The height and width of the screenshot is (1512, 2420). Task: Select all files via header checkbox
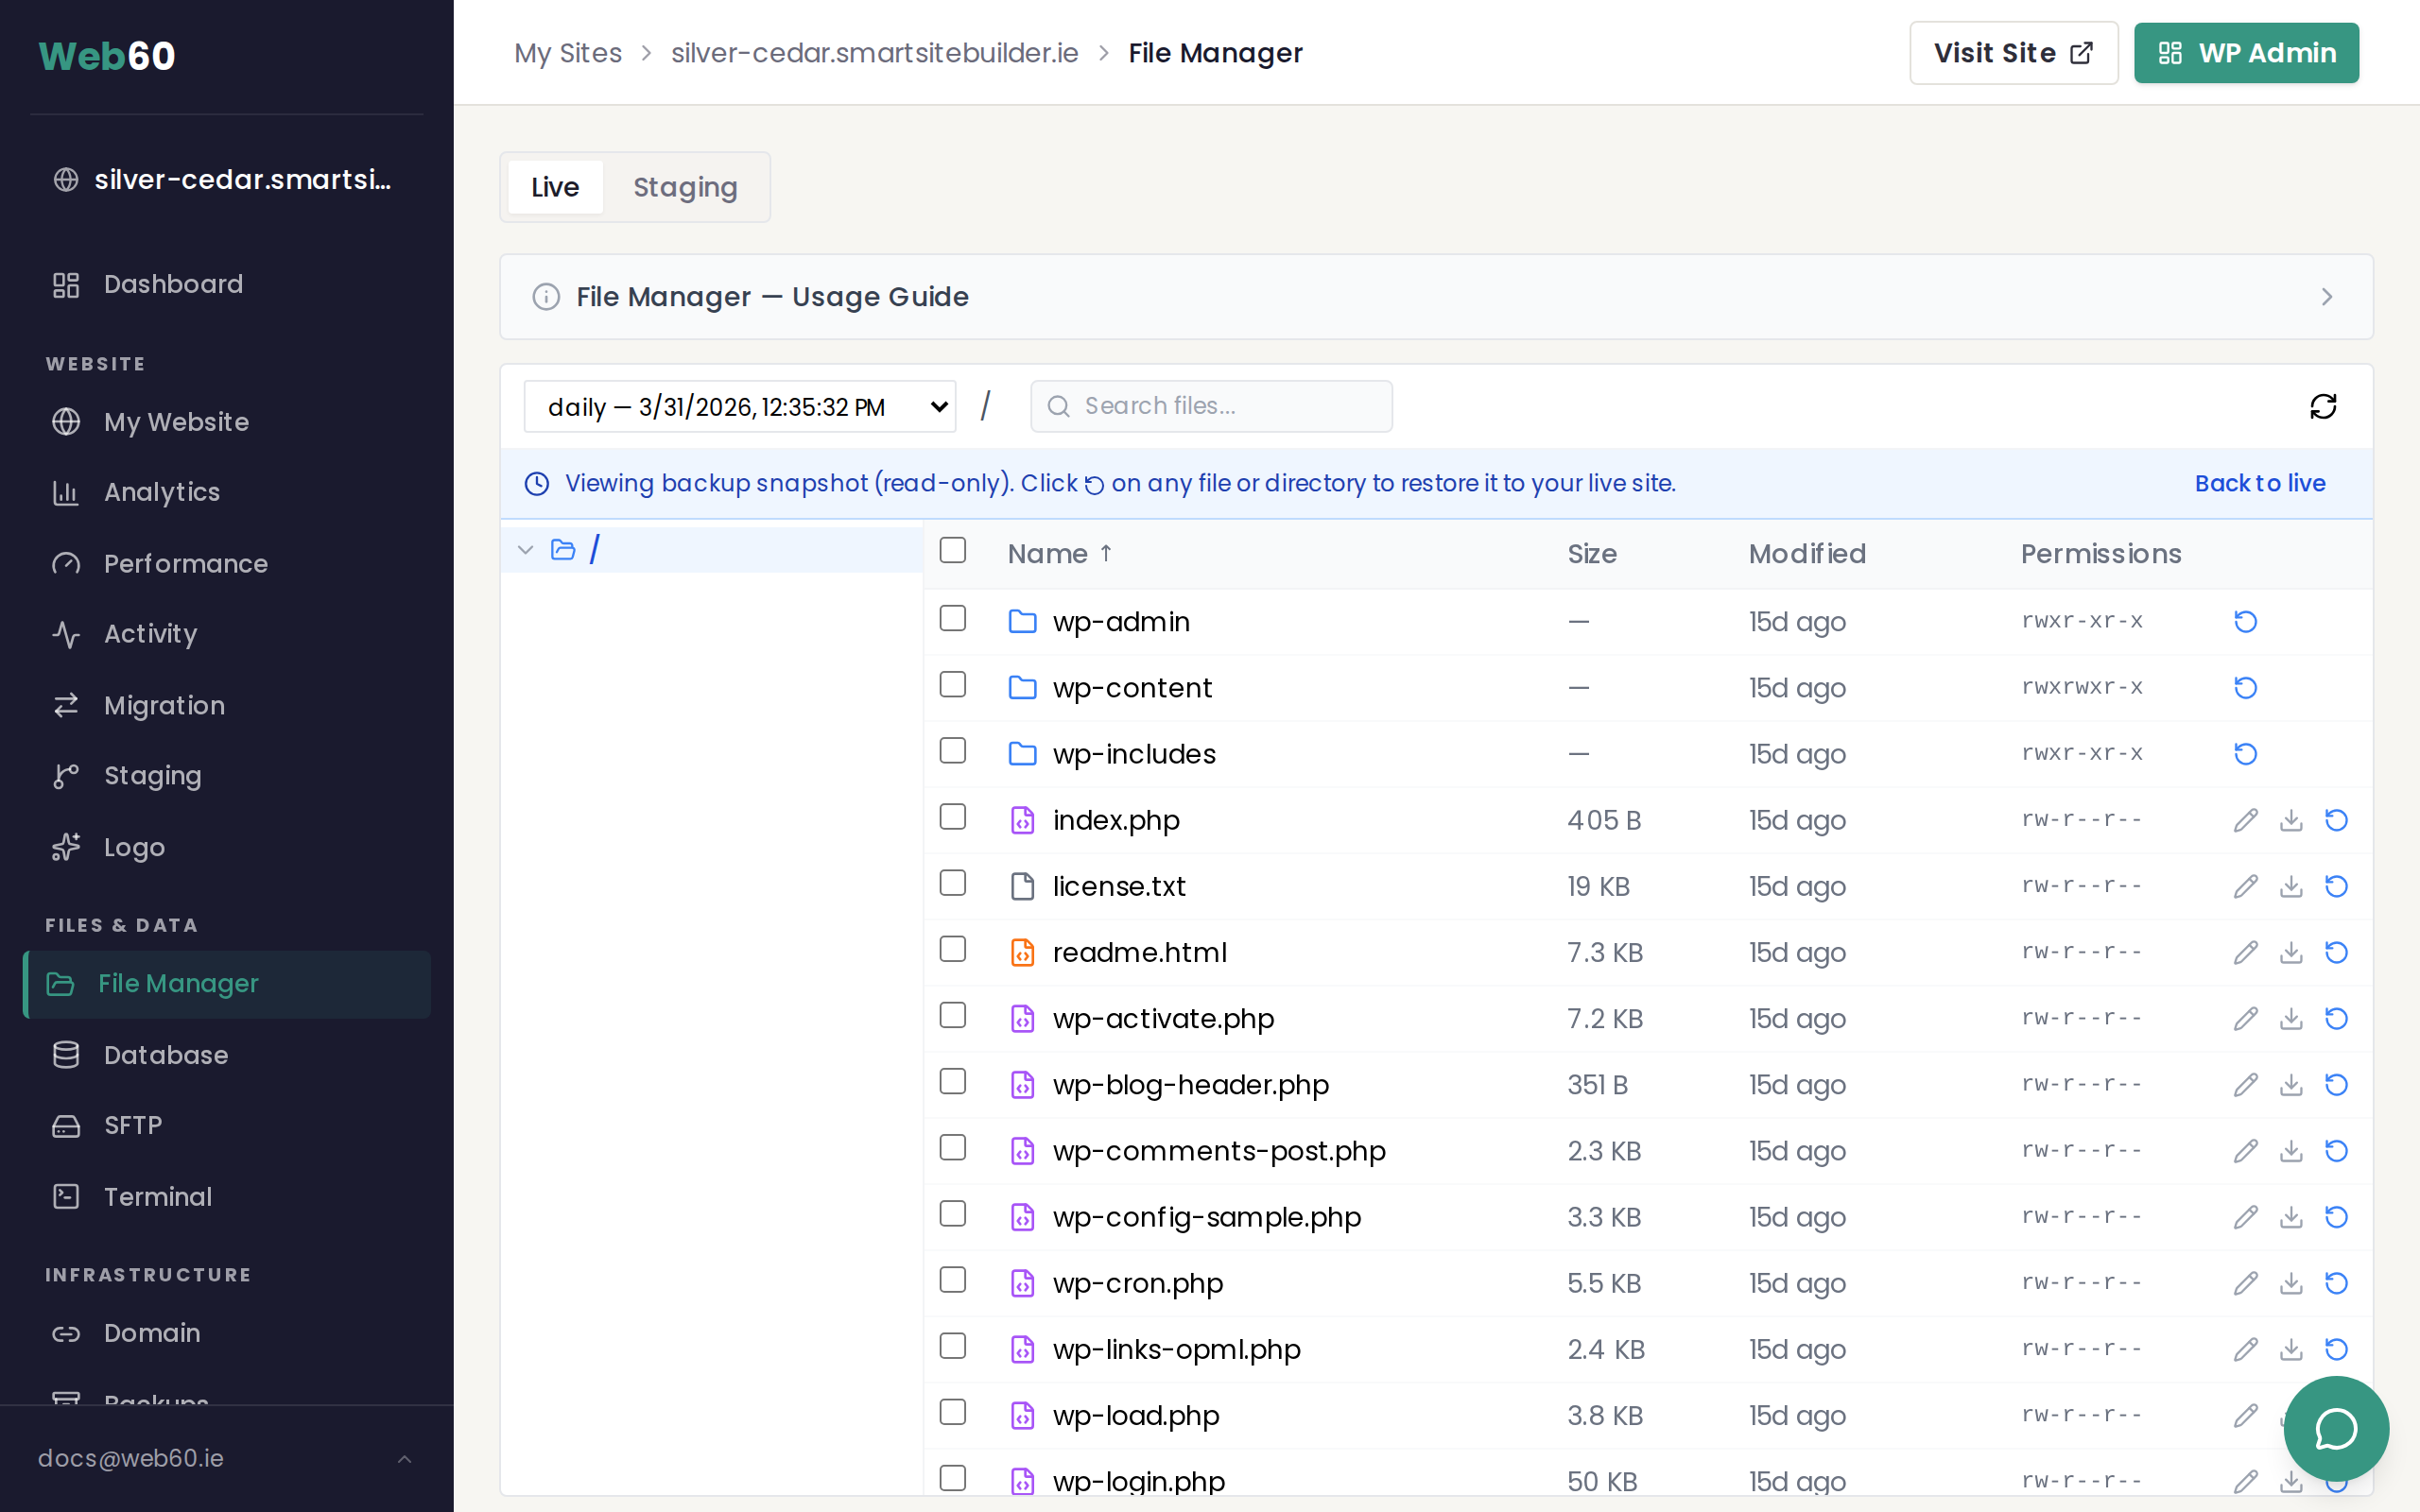point(953,550)
